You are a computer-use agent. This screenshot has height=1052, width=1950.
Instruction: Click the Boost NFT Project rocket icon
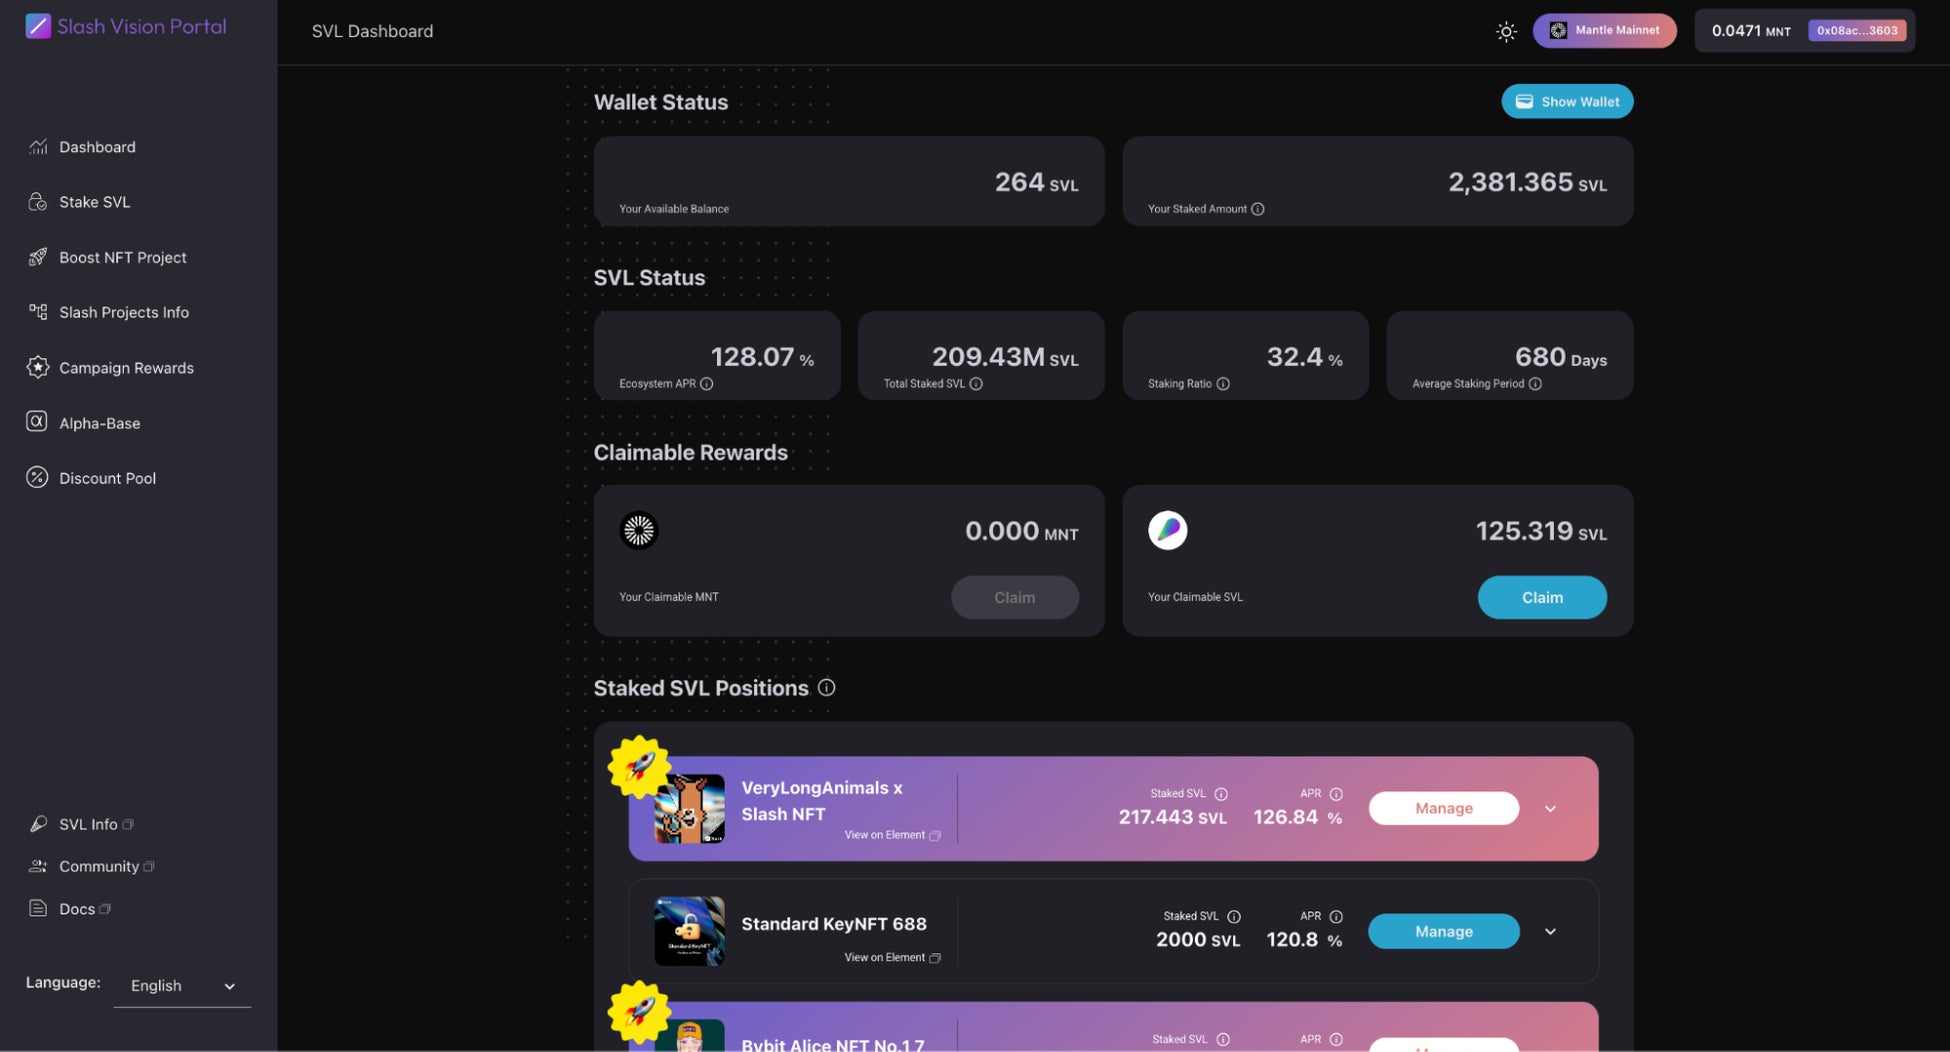coord(38,257)
